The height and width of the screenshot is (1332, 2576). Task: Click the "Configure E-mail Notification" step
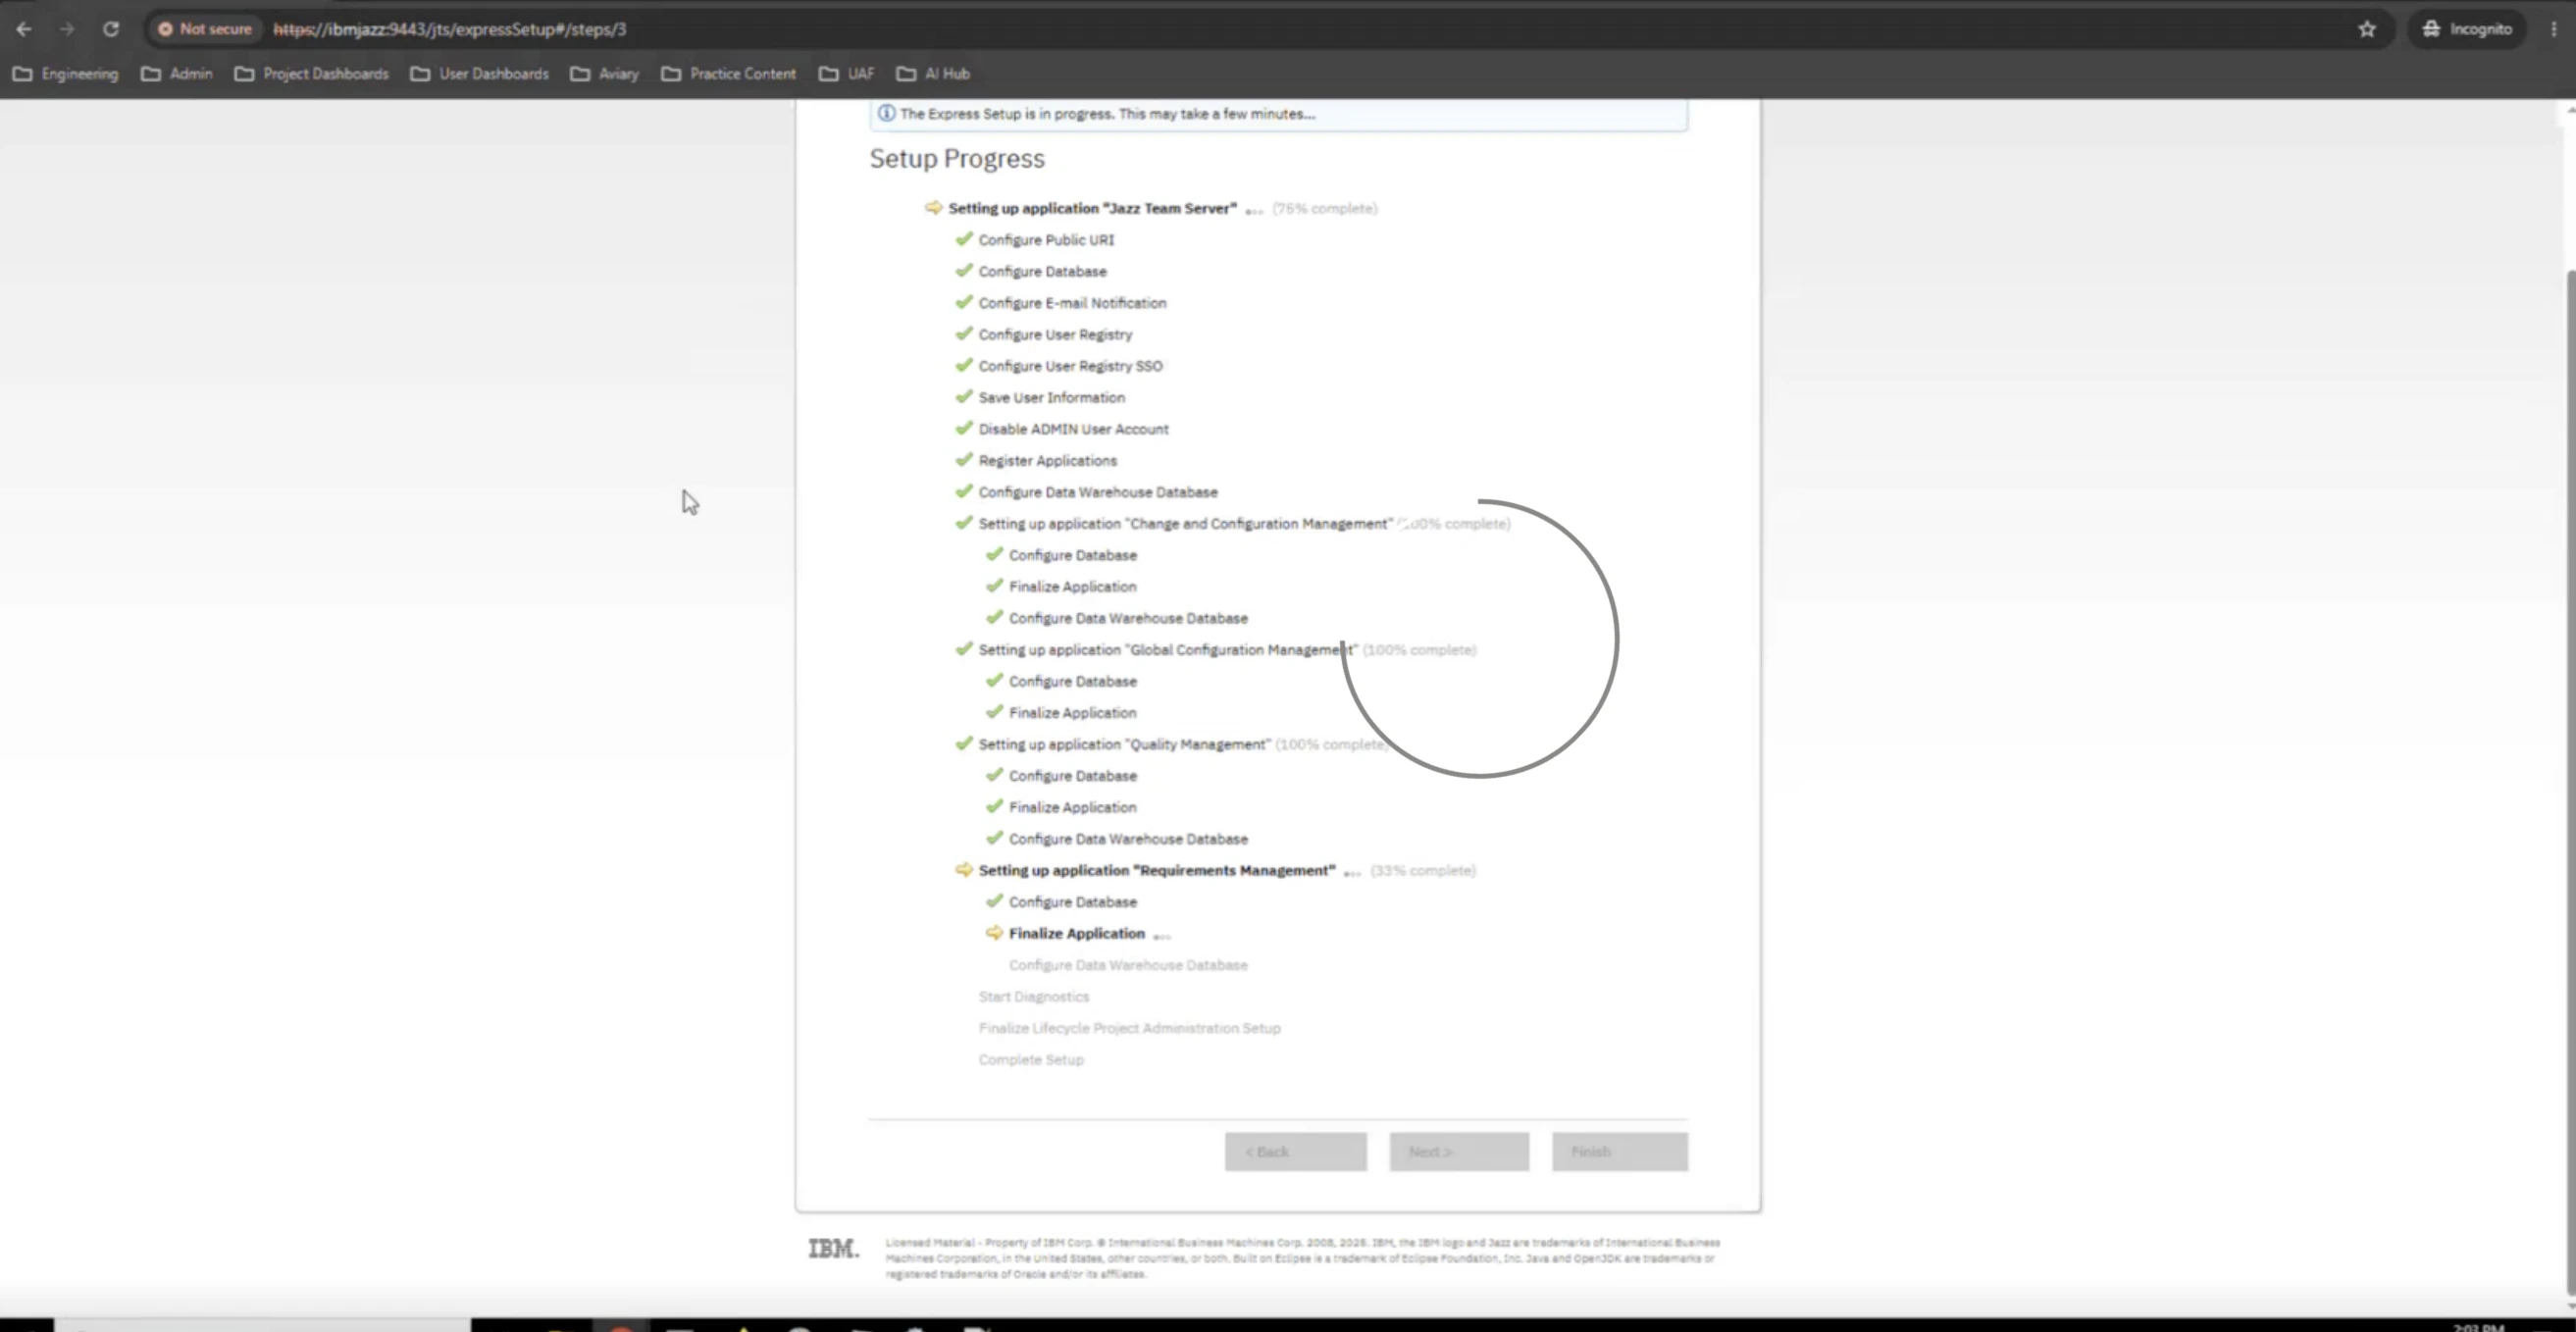coord(1072,303)
